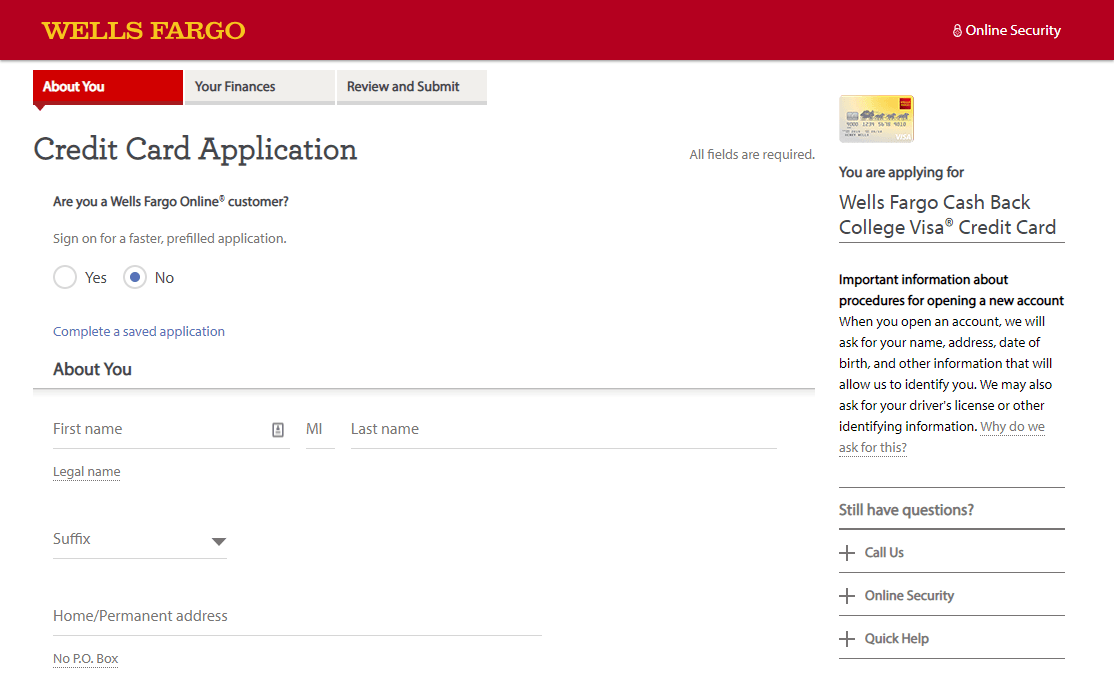Image resolution: width=1114 pixels, height=696 pixels.
Task: Click the plus icon beside Quick Help
Action: click(x=847, y=639)
